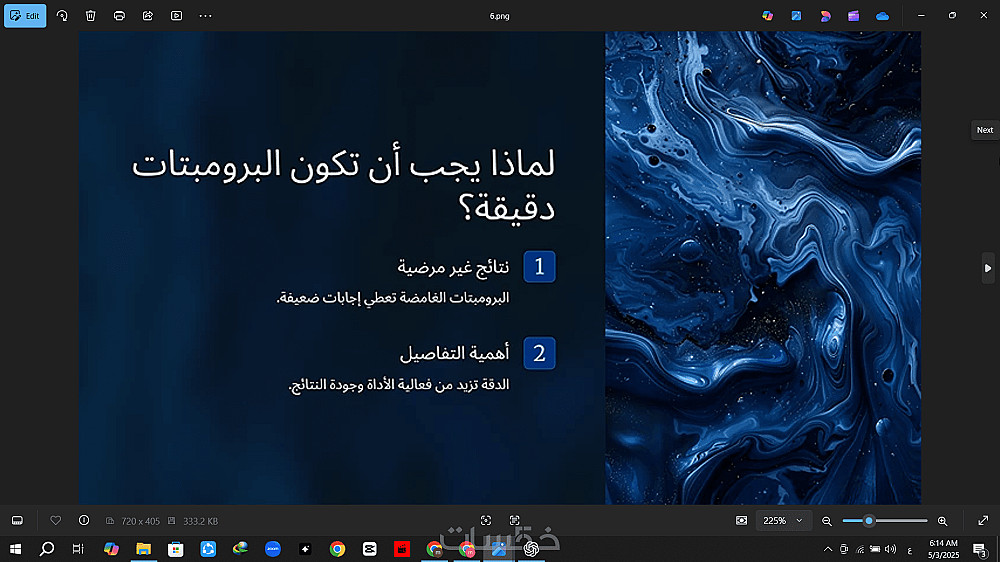The height and width of the screenshot is (562, 1000).
Task: Open the OneDrive cloud icon
Action: (x=883, y=16)
